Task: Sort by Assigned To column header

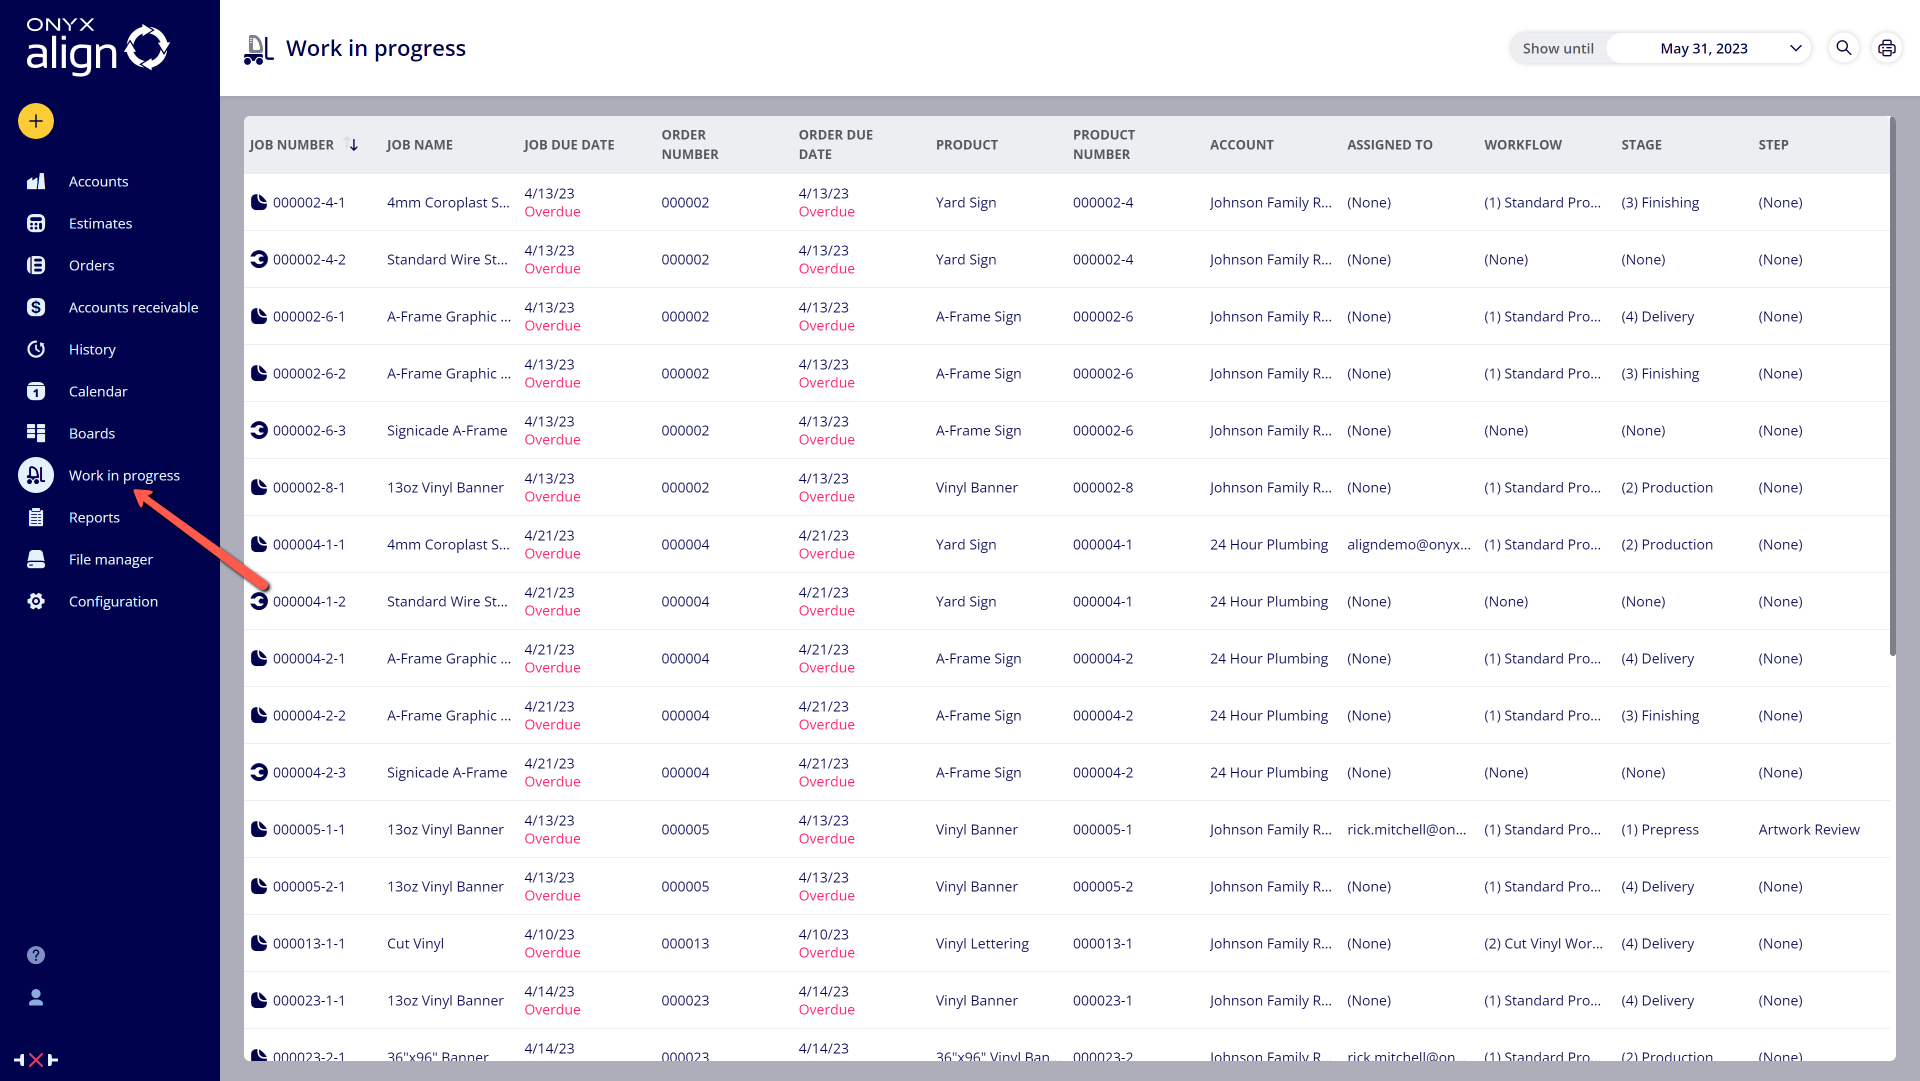Action: point(1389,145)
